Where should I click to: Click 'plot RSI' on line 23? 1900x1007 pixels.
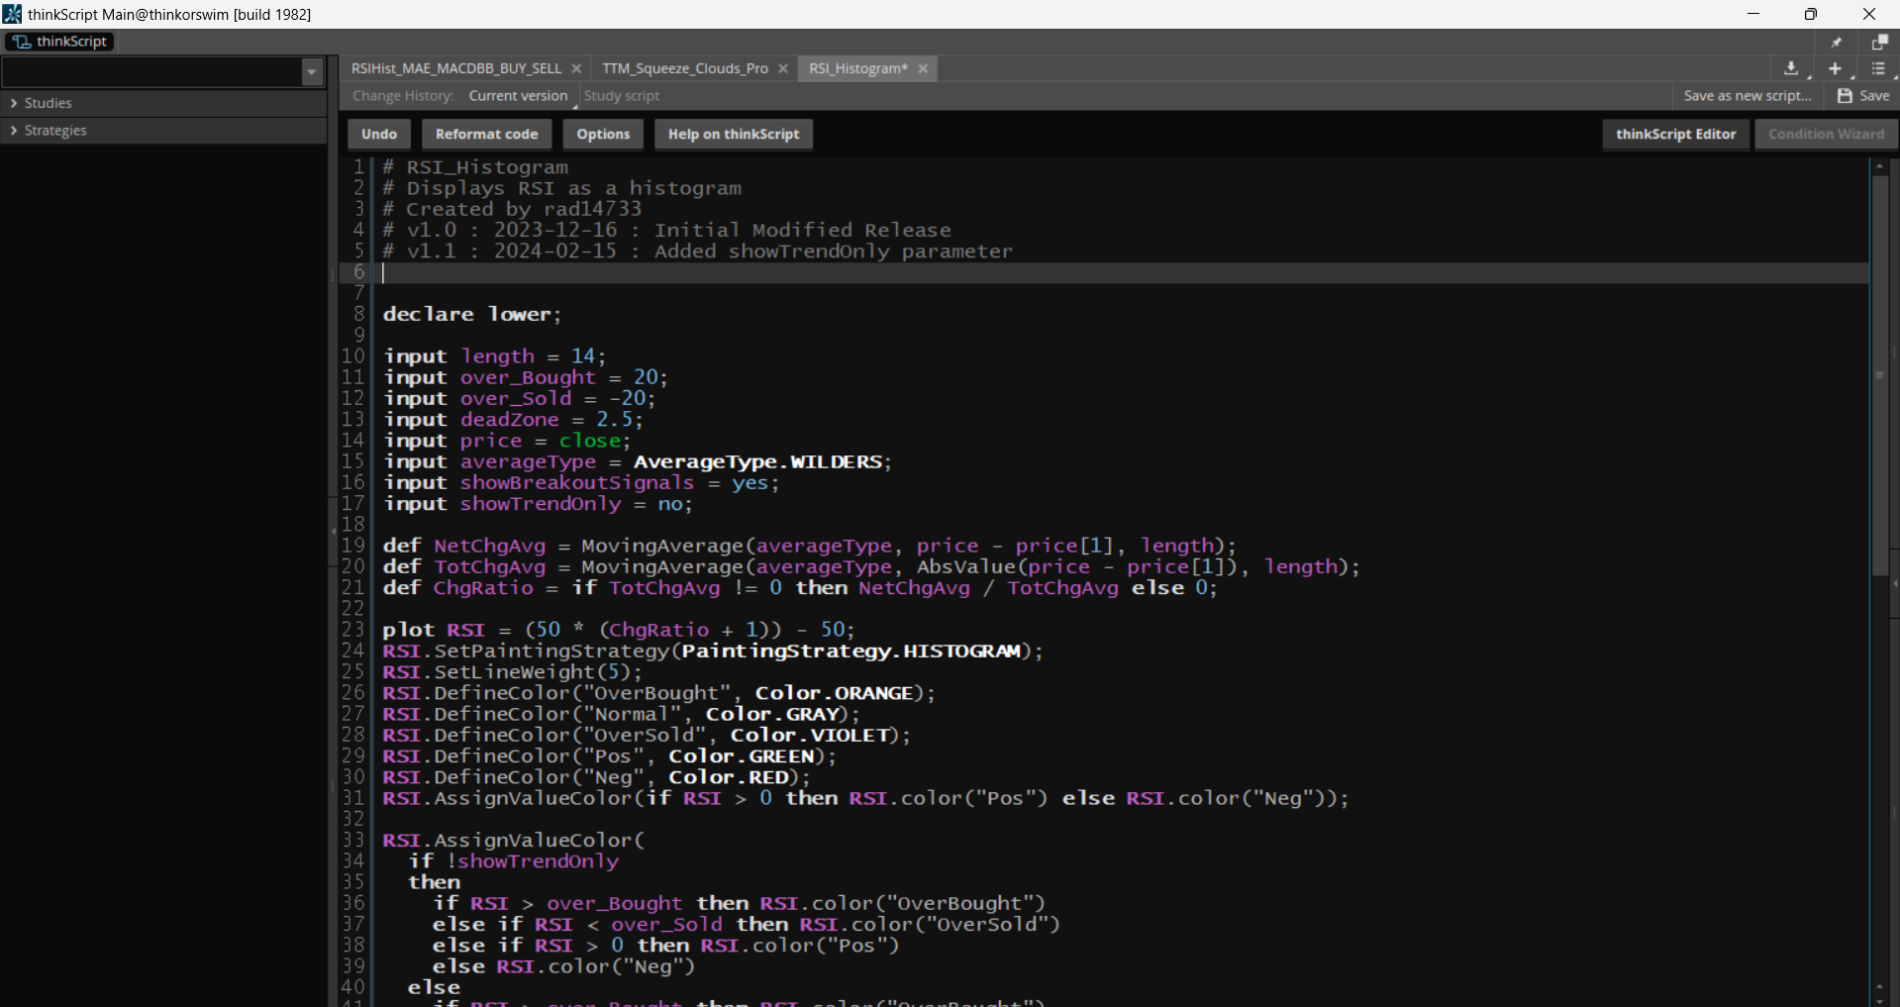pyautogui.click(x=433, y=629)
